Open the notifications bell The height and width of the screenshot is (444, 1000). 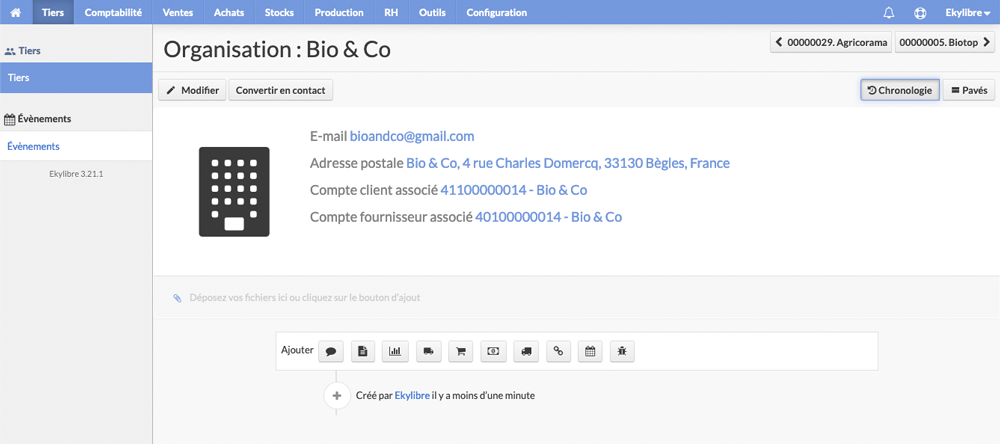888,13
